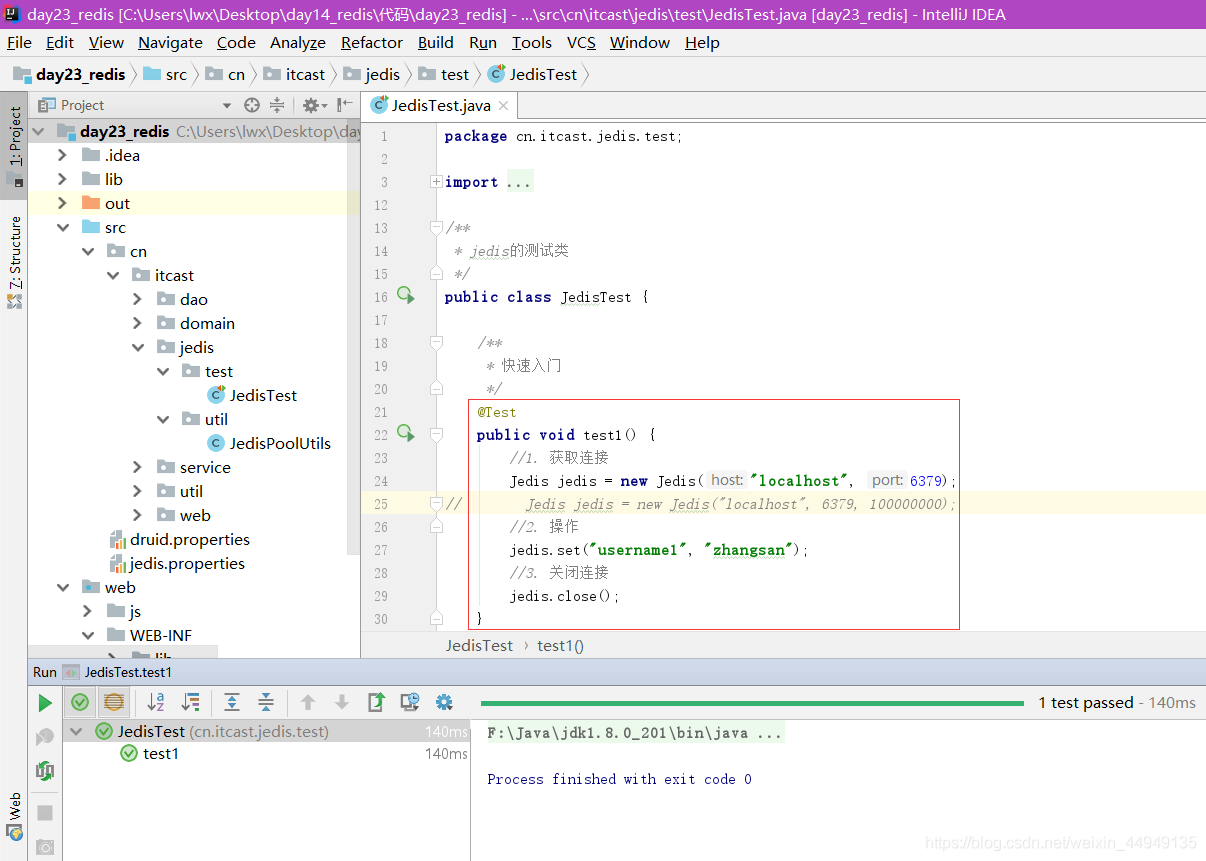Viewport: 1206px width, 861px height.
Task: Collapse the src folder in Project tree
Action: point(63,227)
